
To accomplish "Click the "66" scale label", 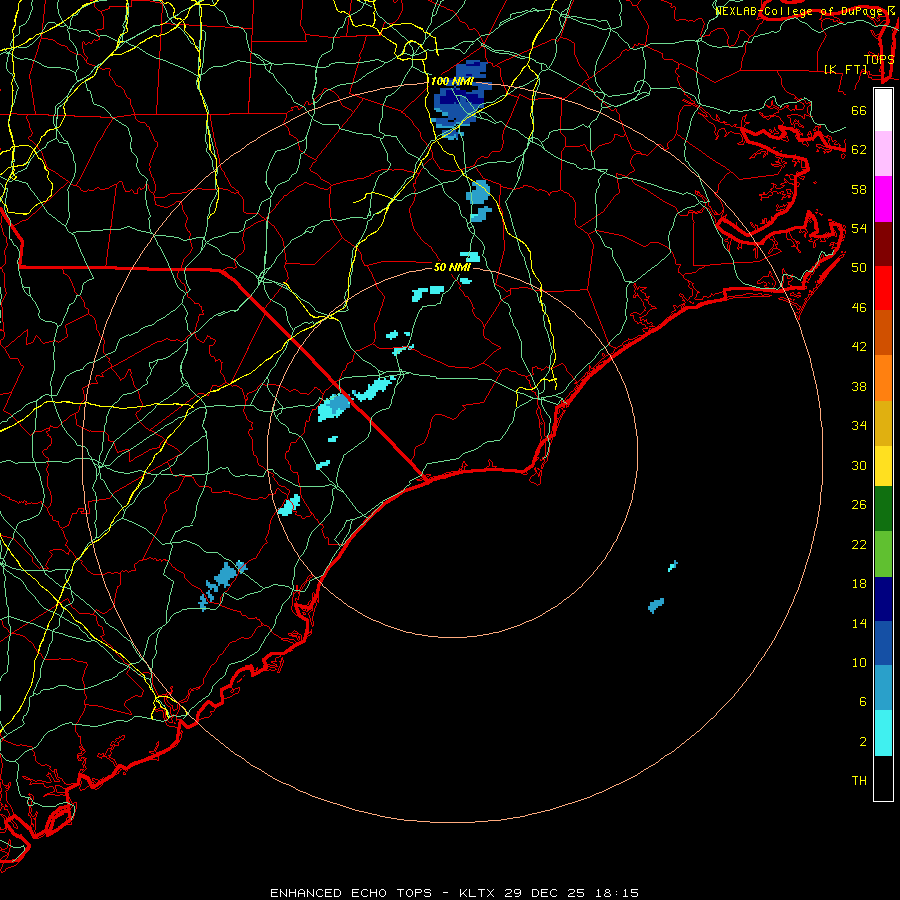I will click(x=859, y=110).
